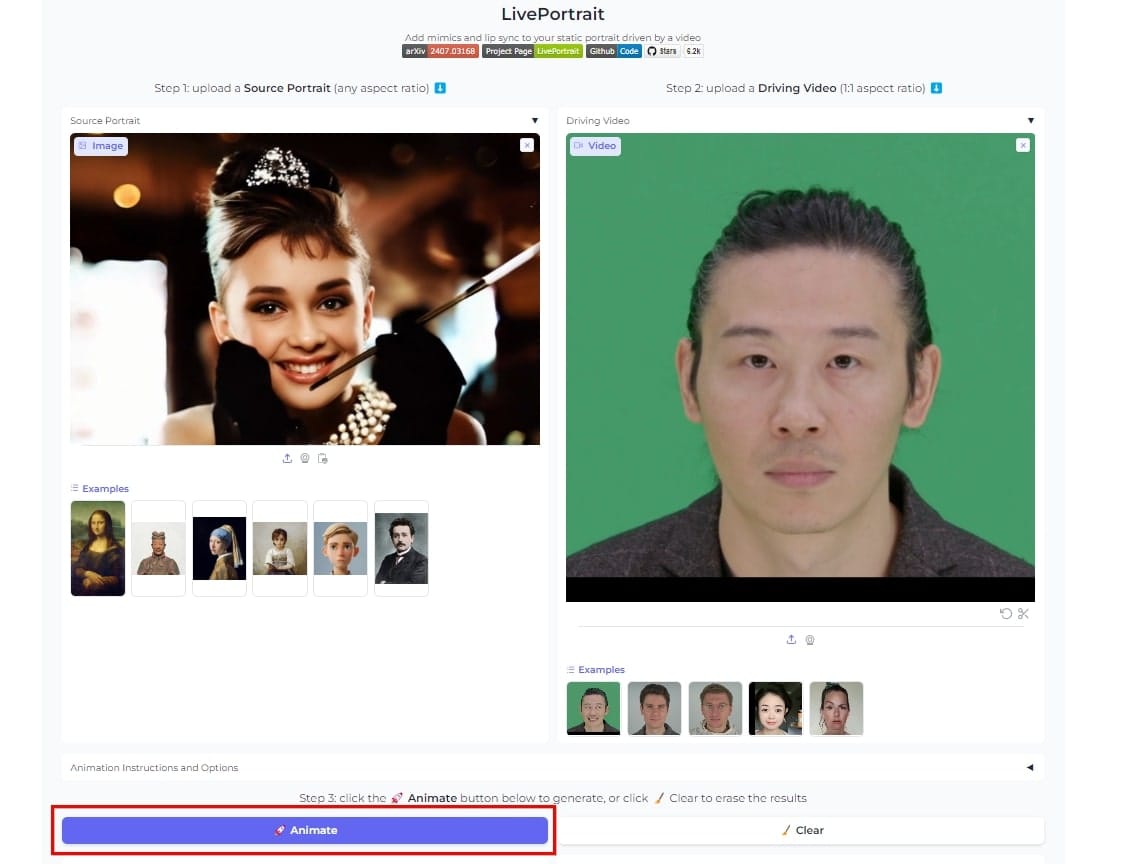This screenshot has width=1137, height=864.
Task: Click the upload icon under the Driving Video
Action: (x=790, y=639)
